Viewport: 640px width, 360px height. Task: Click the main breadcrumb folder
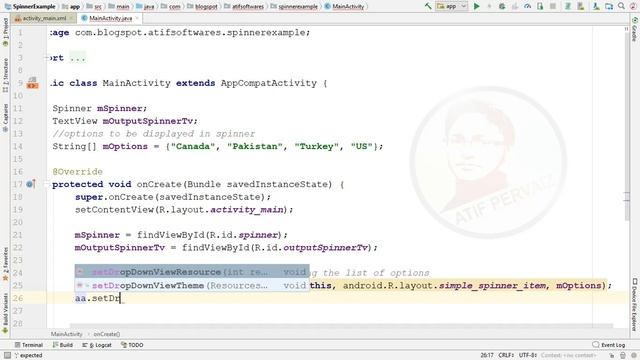[119, 7]
